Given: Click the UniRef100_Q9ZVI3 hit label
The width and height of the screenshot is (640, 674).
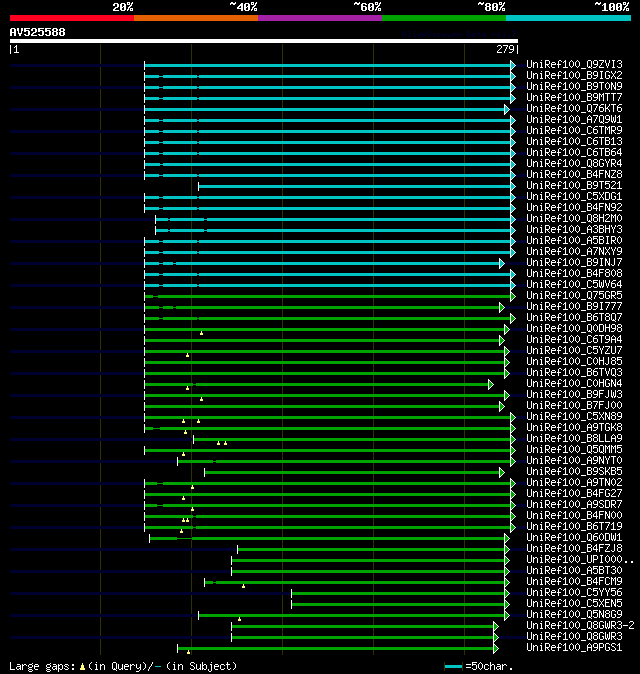Looking at the screenshot, I should 574,64.
